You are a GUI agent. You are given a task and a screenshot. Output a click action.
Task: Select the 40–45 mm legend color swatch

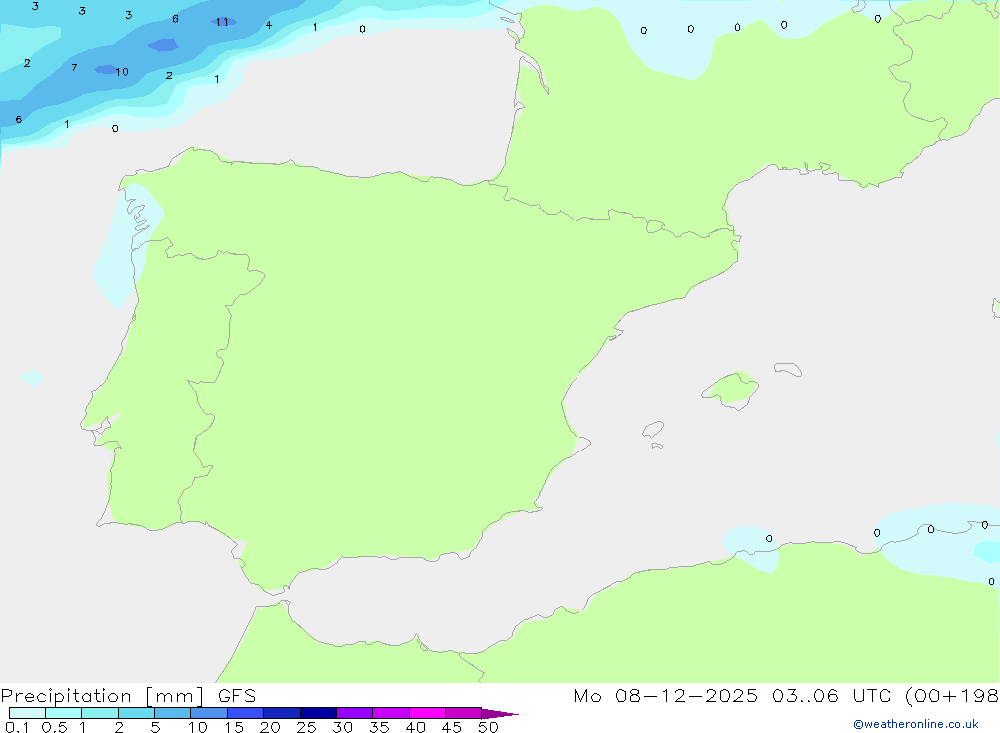click(x=427, y=713)
